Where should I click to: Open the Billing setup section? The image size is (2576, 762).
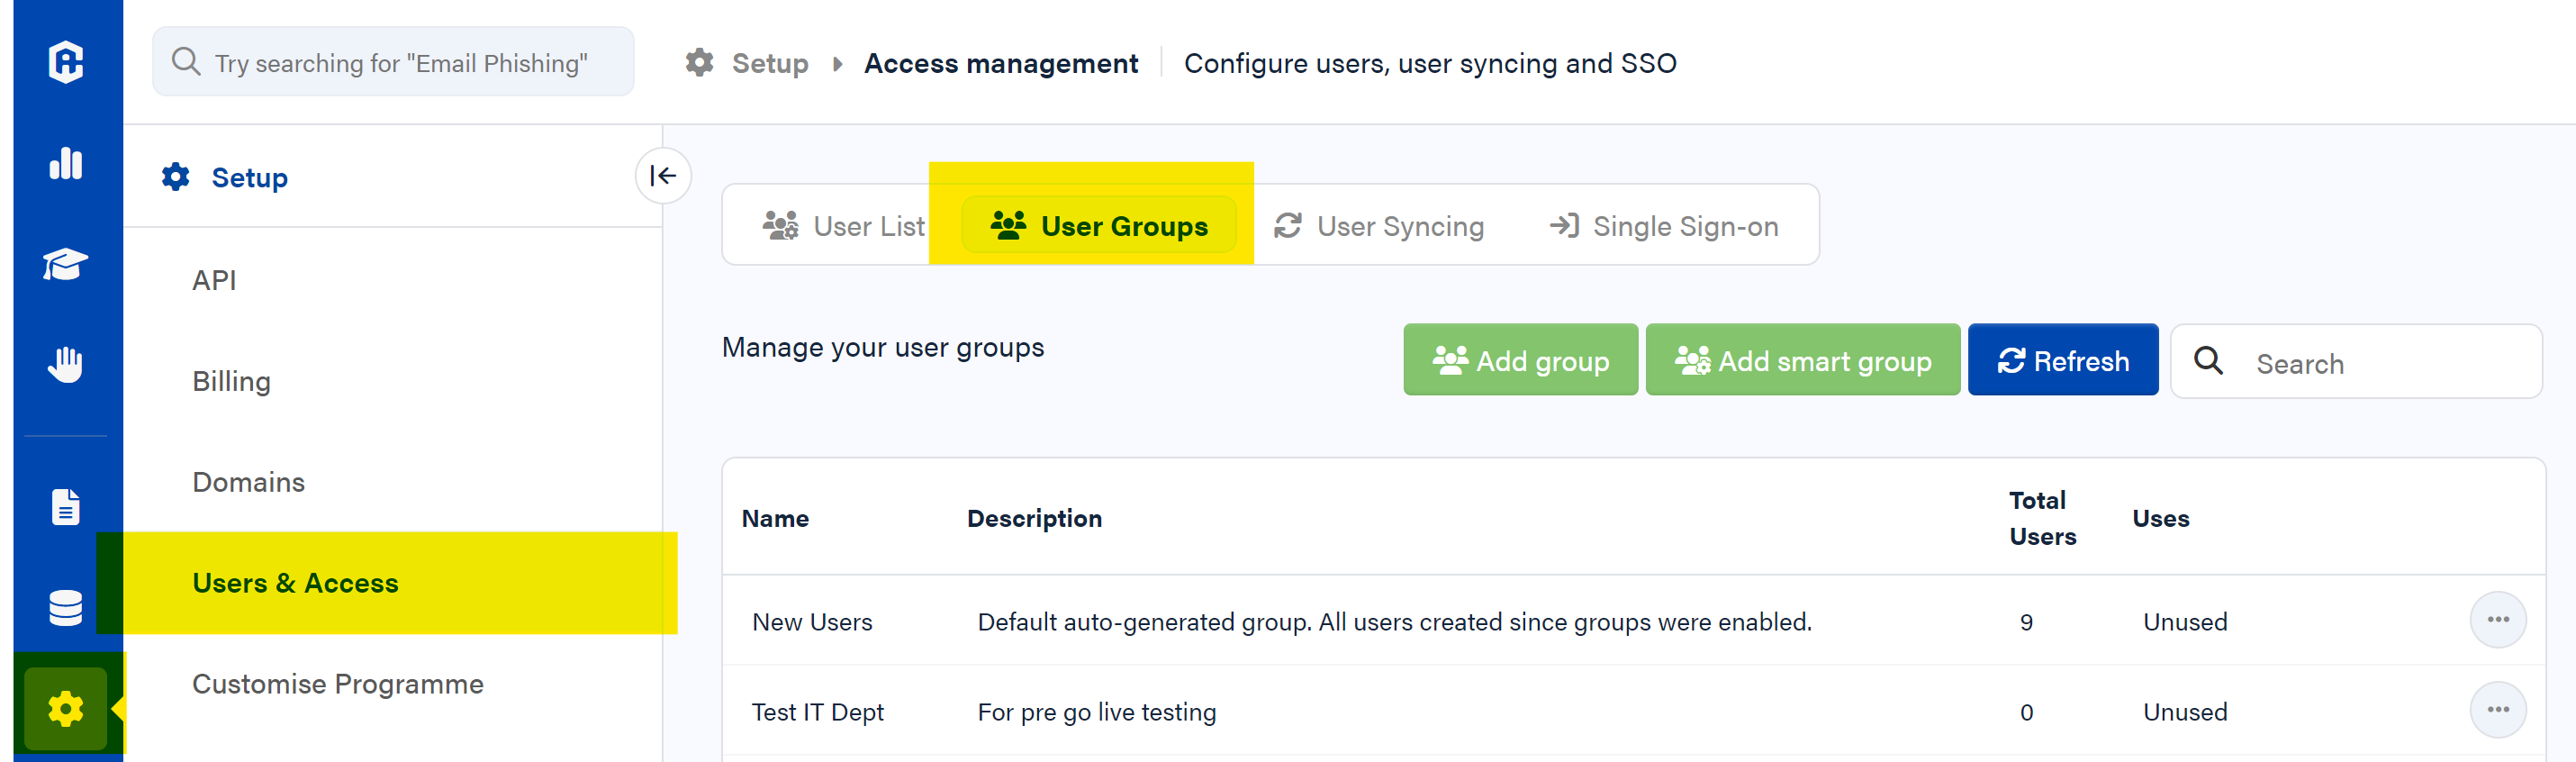(x=231, y=381)
